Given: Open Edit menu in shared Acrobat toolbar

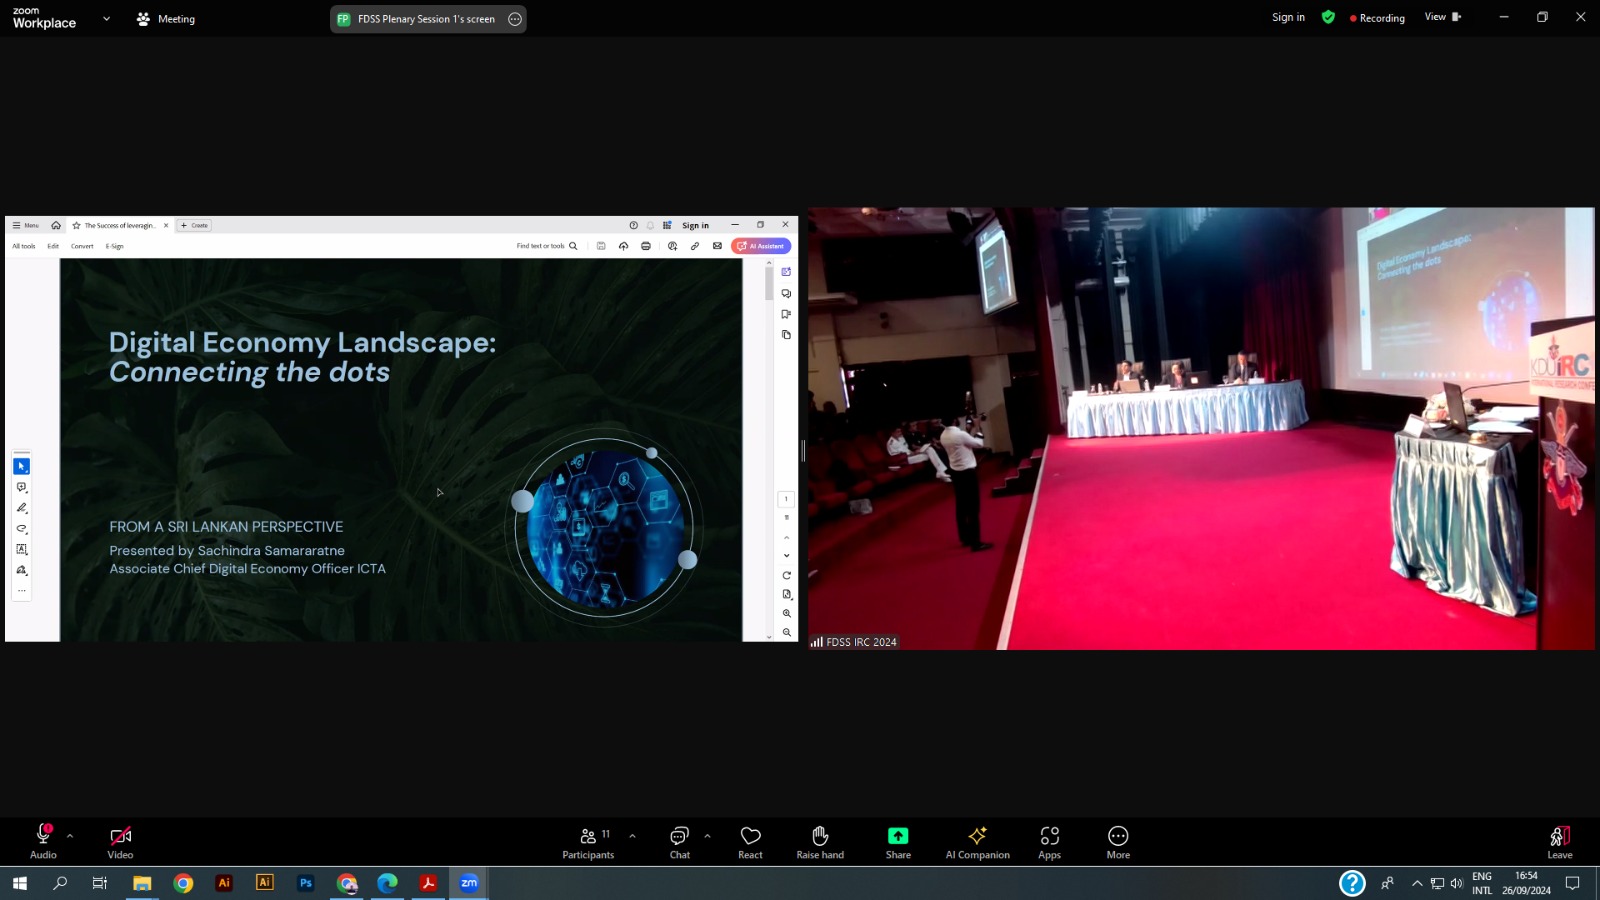Looking at the screenshot, I should click(53, 246).
